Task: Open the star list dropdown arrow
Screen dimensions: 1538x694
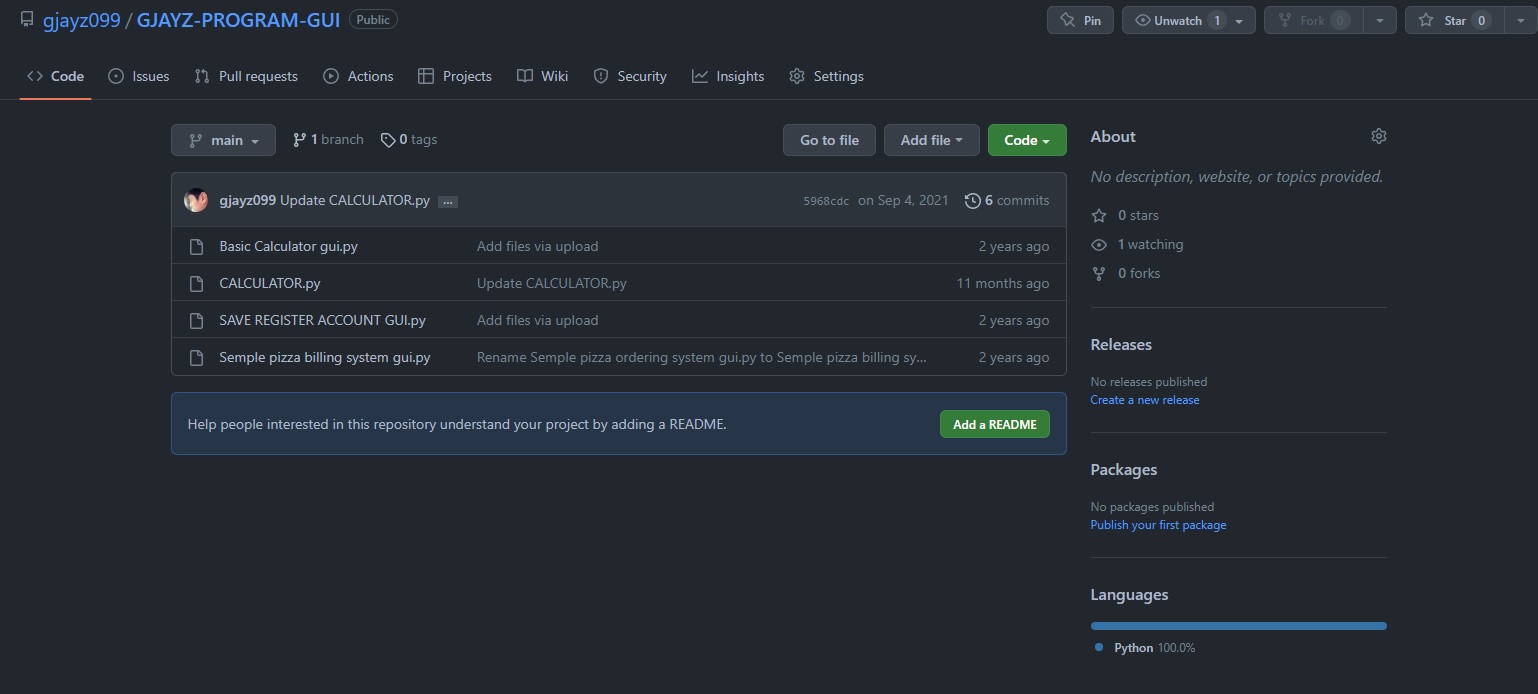Action: (x=1520, y=20)
